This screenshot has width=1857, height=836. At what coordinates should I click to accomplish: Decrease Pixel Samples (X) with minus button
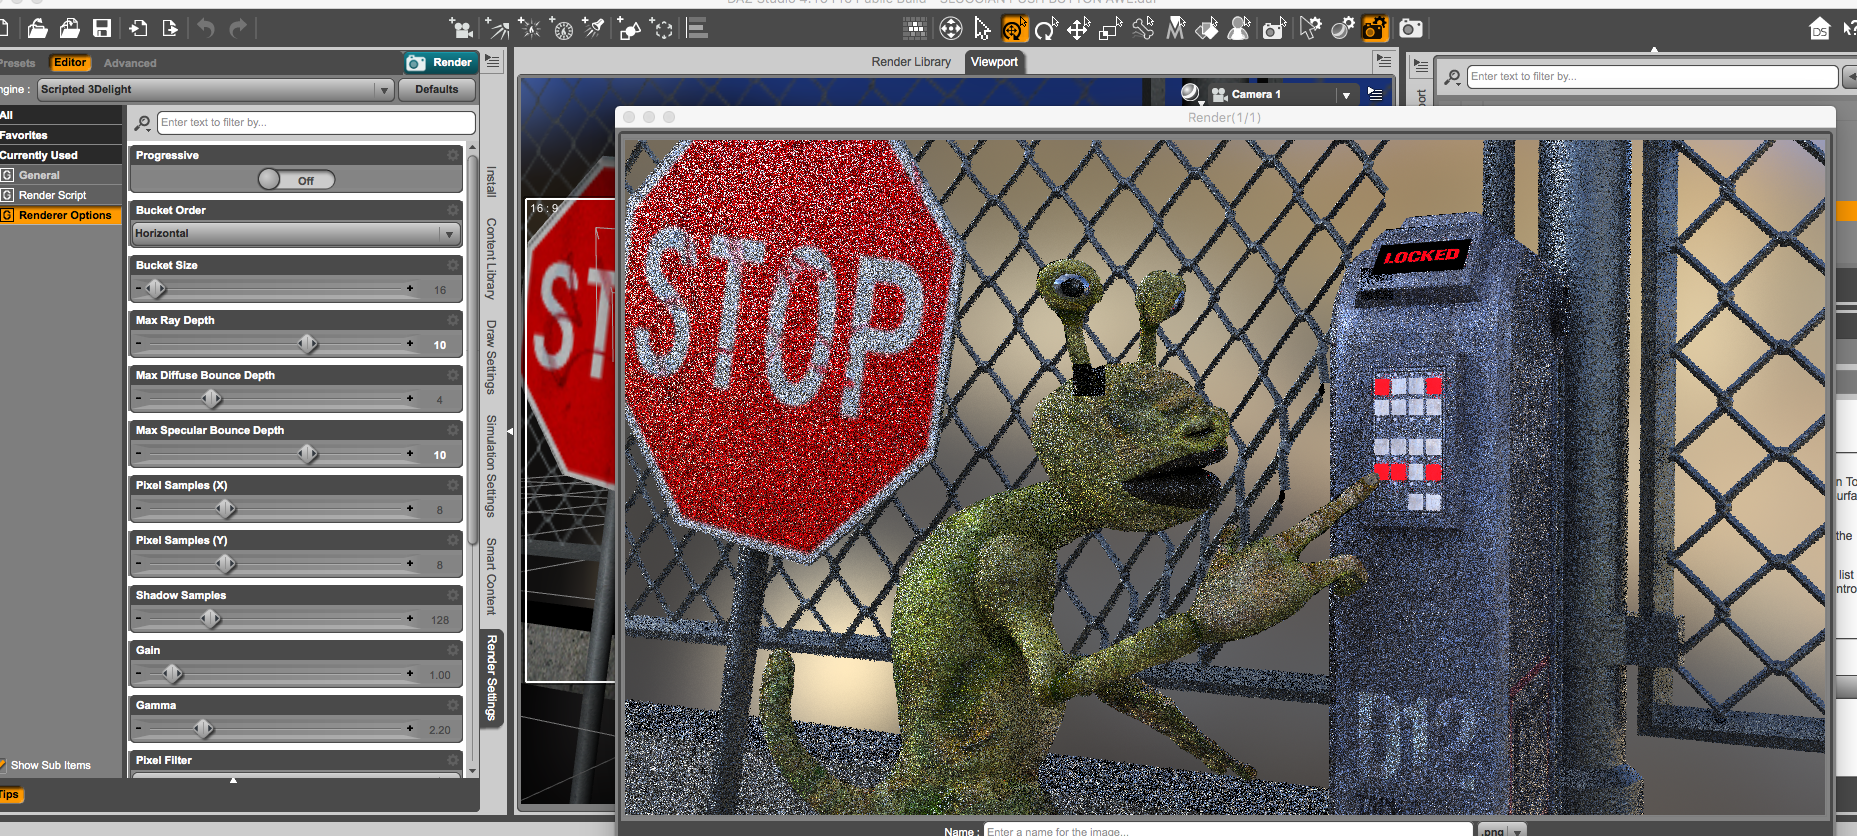pyautogui.click(x=138, y=508)
